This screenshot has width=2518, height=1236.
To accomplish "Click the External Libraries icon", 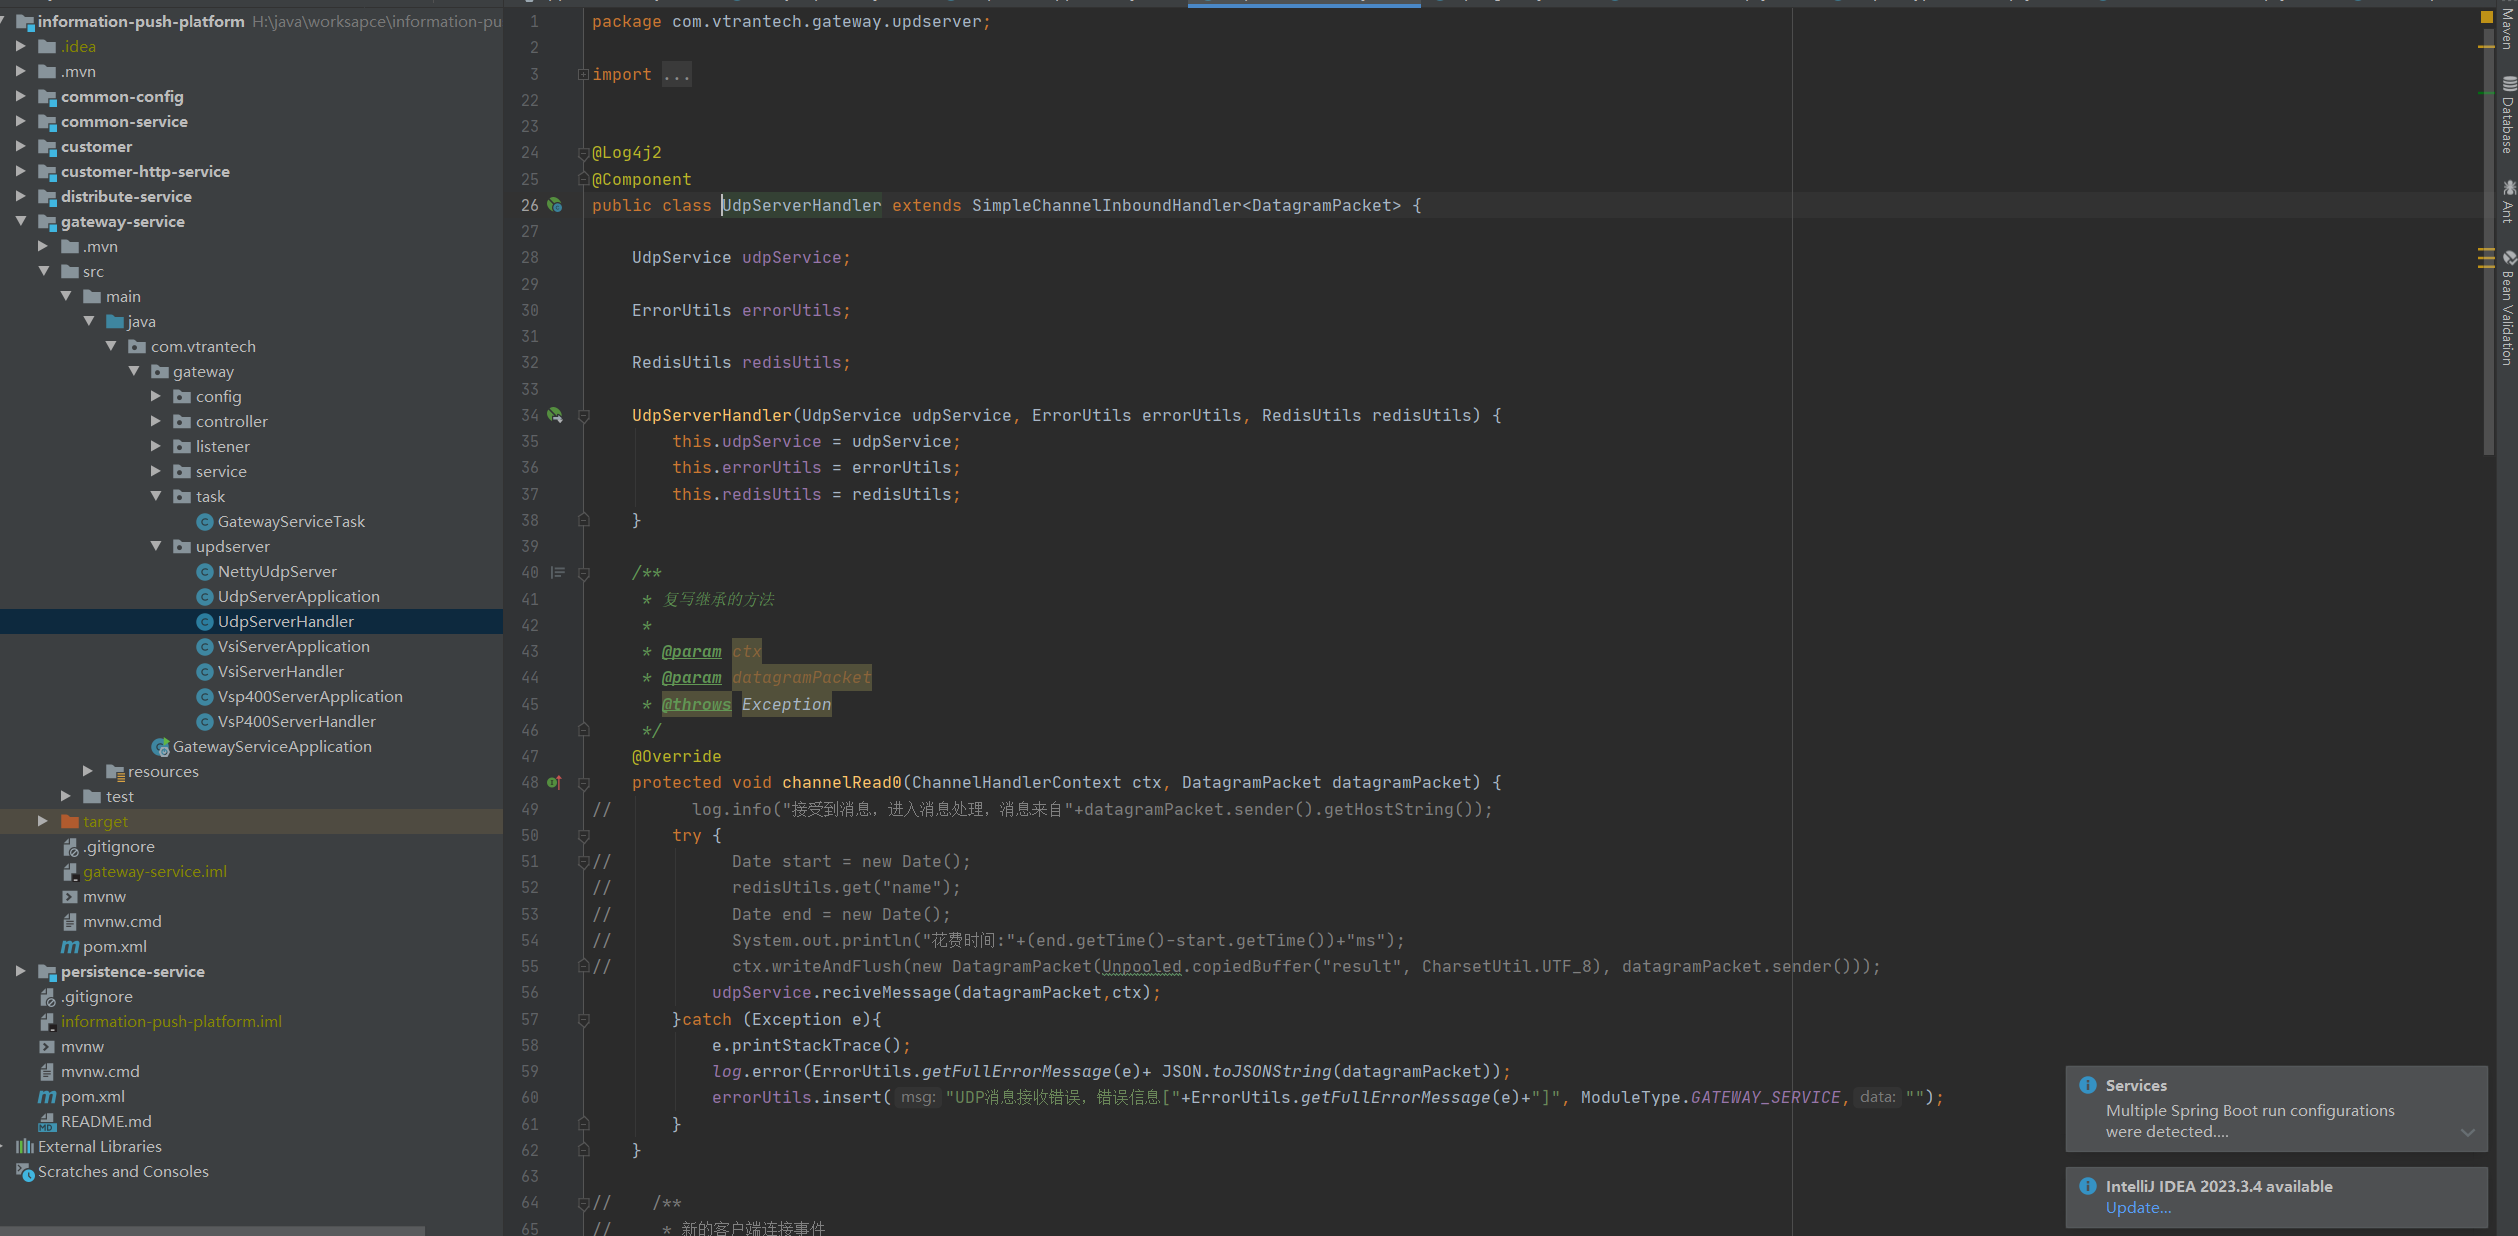I will tap(25, 1147).
